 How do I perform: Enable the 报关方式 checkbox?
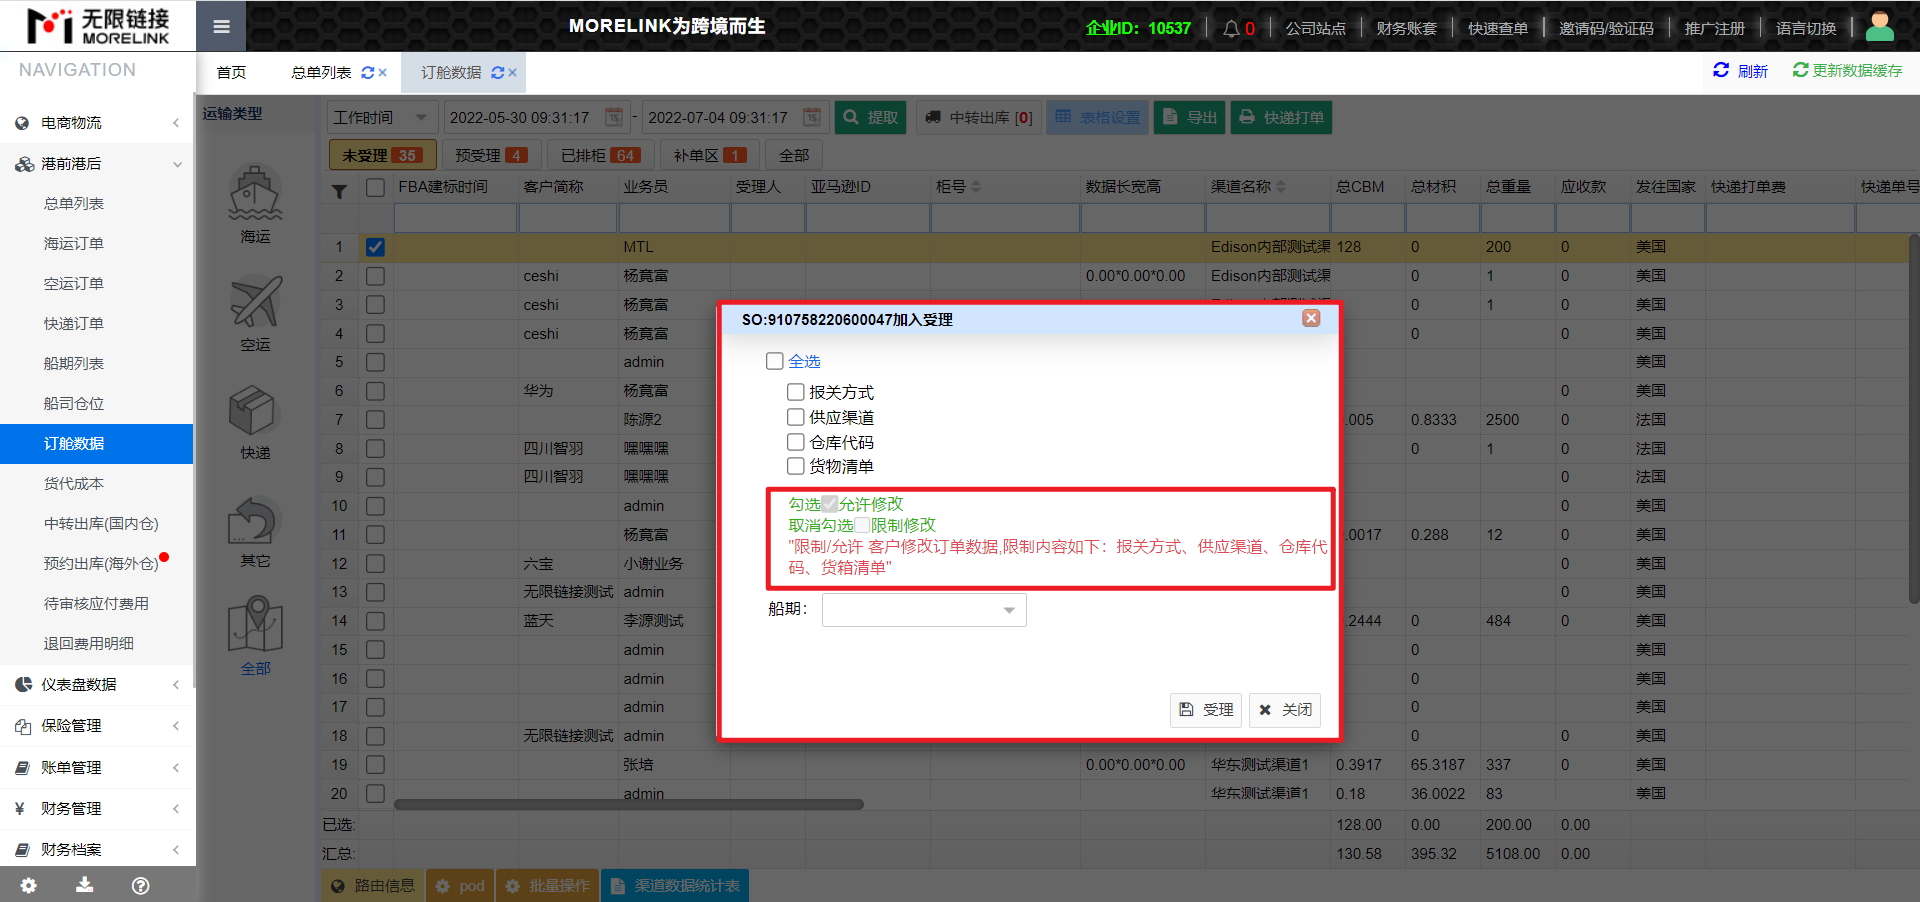[x=796, y=392]
